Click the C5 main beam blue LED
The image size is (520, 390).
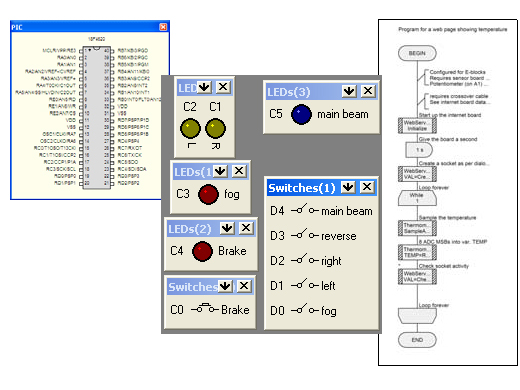click(x=301, y=114)
